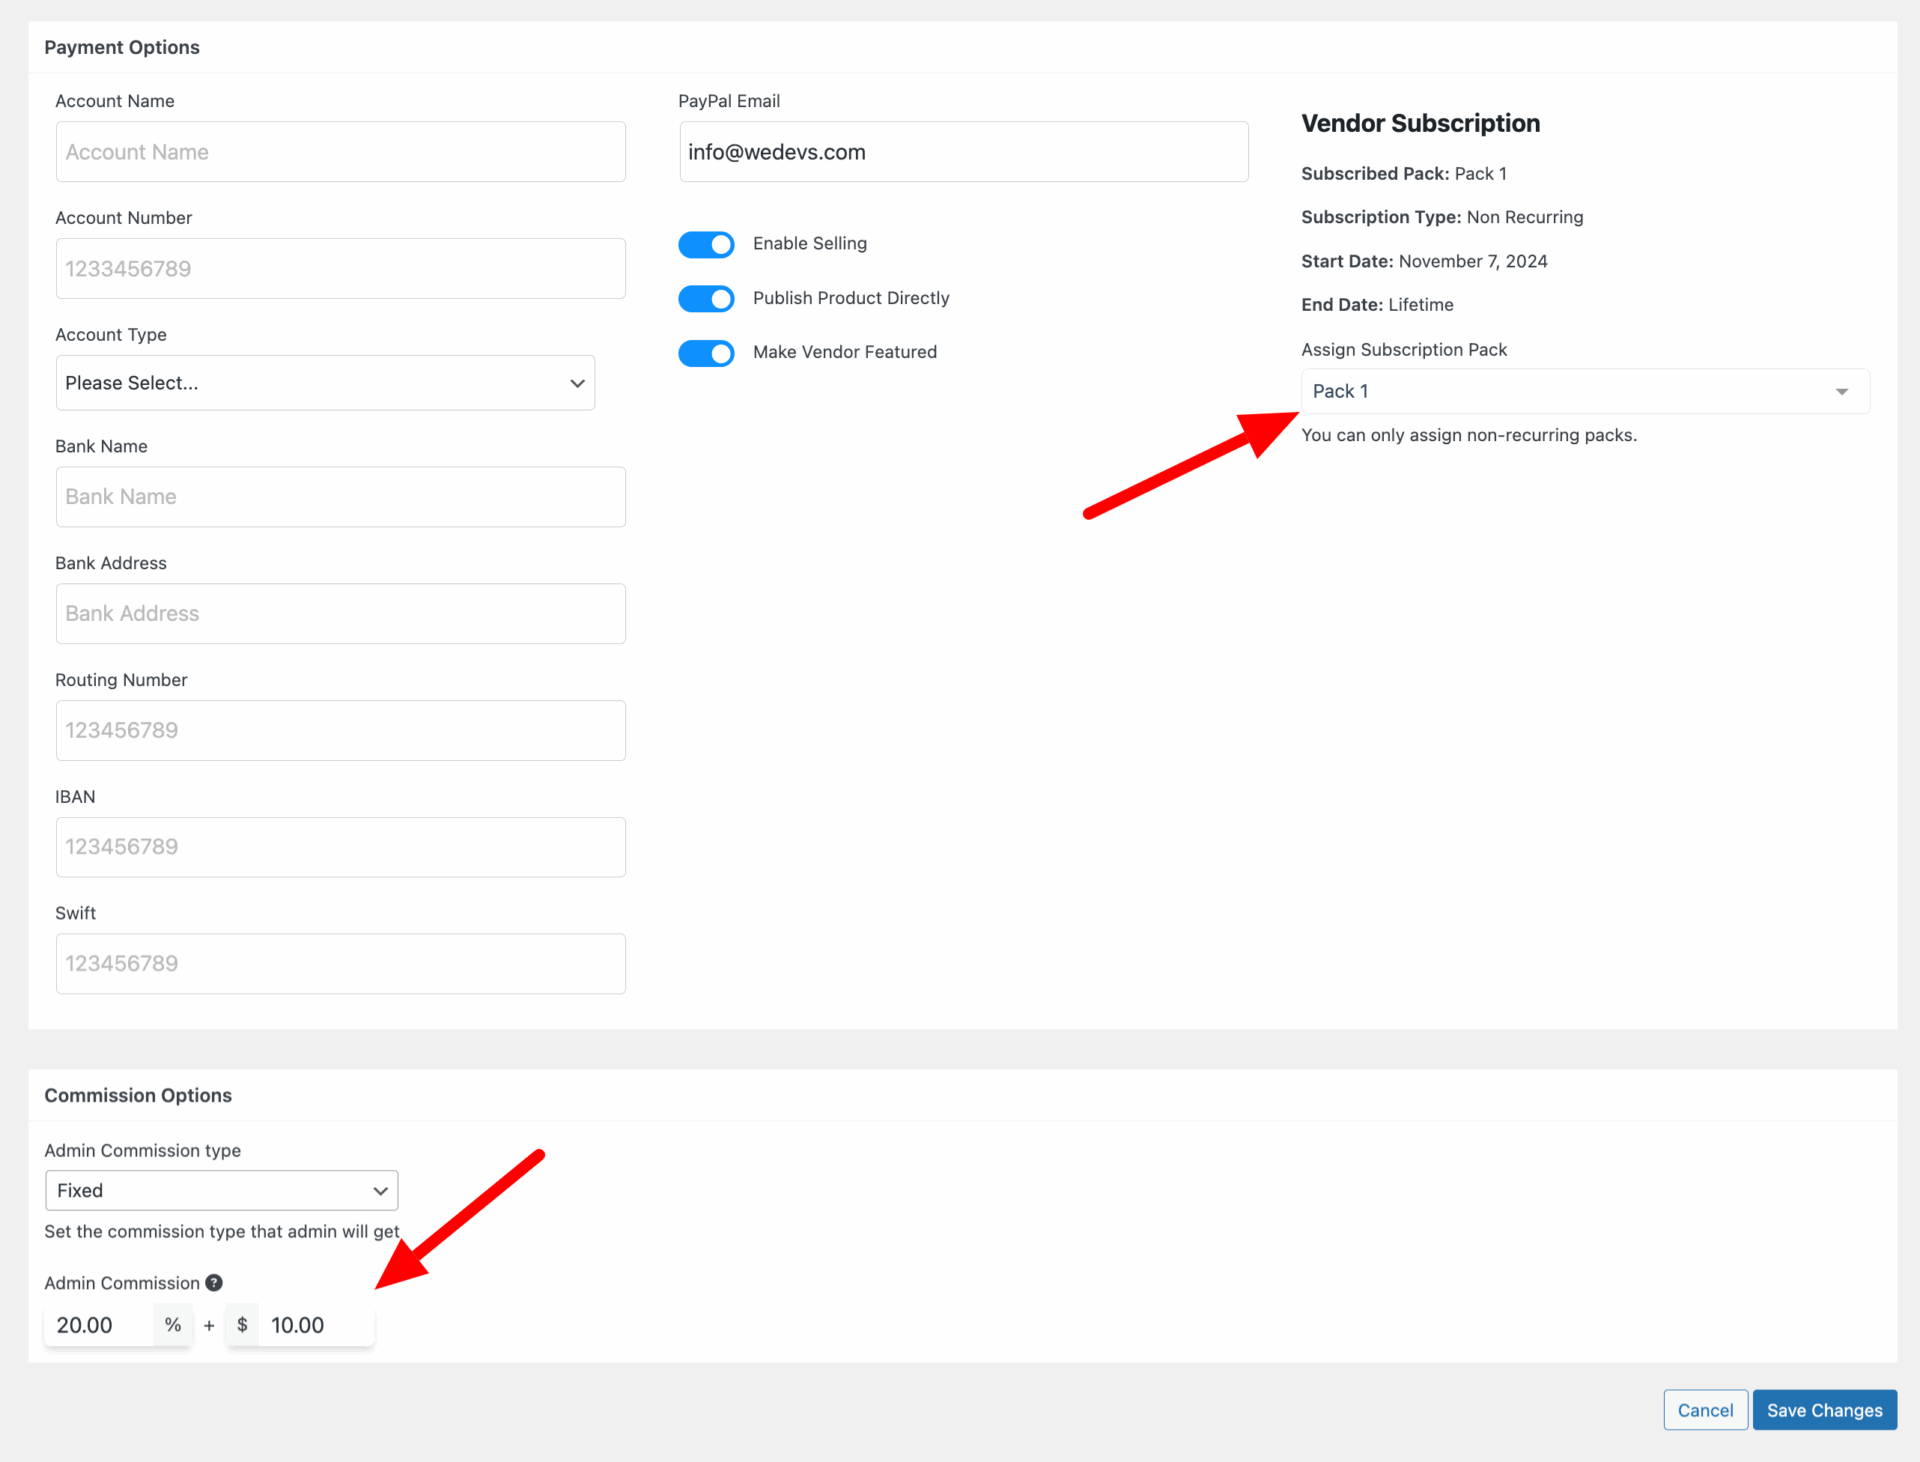Click the Publish Product Directly toggle icon
Image resolution: width=1920 pixels, height=1462 pixels.
coord(708,298)
